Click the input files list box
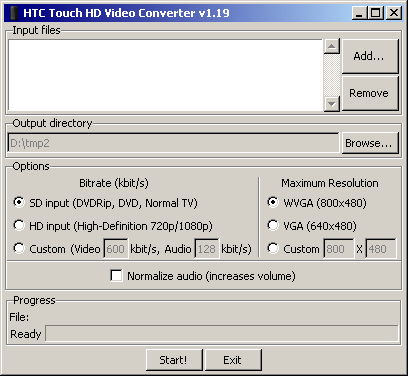Image resolution: width=408 pixels, height=376 pixels. 165,75
